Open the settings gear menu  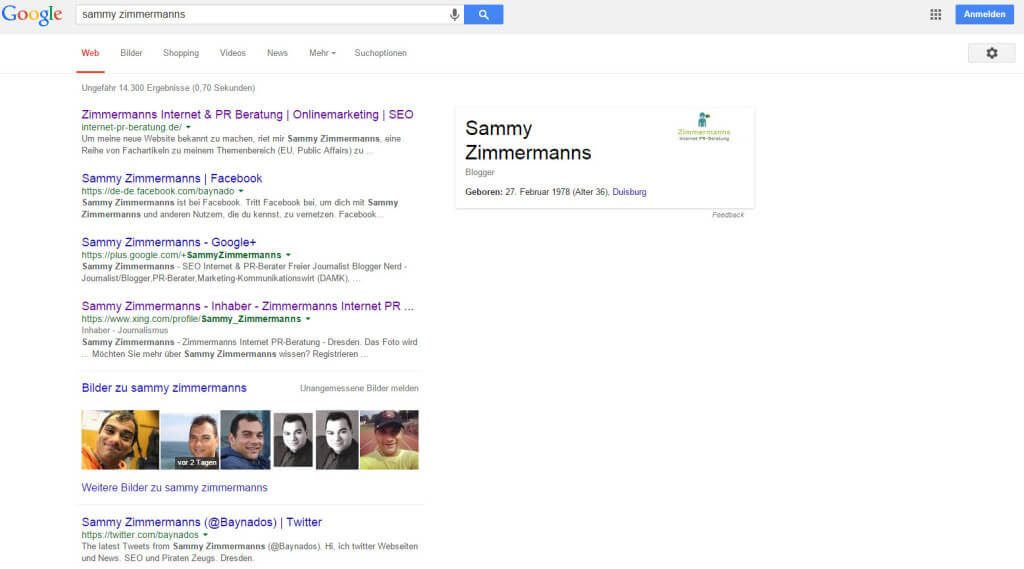coord(991,53)
